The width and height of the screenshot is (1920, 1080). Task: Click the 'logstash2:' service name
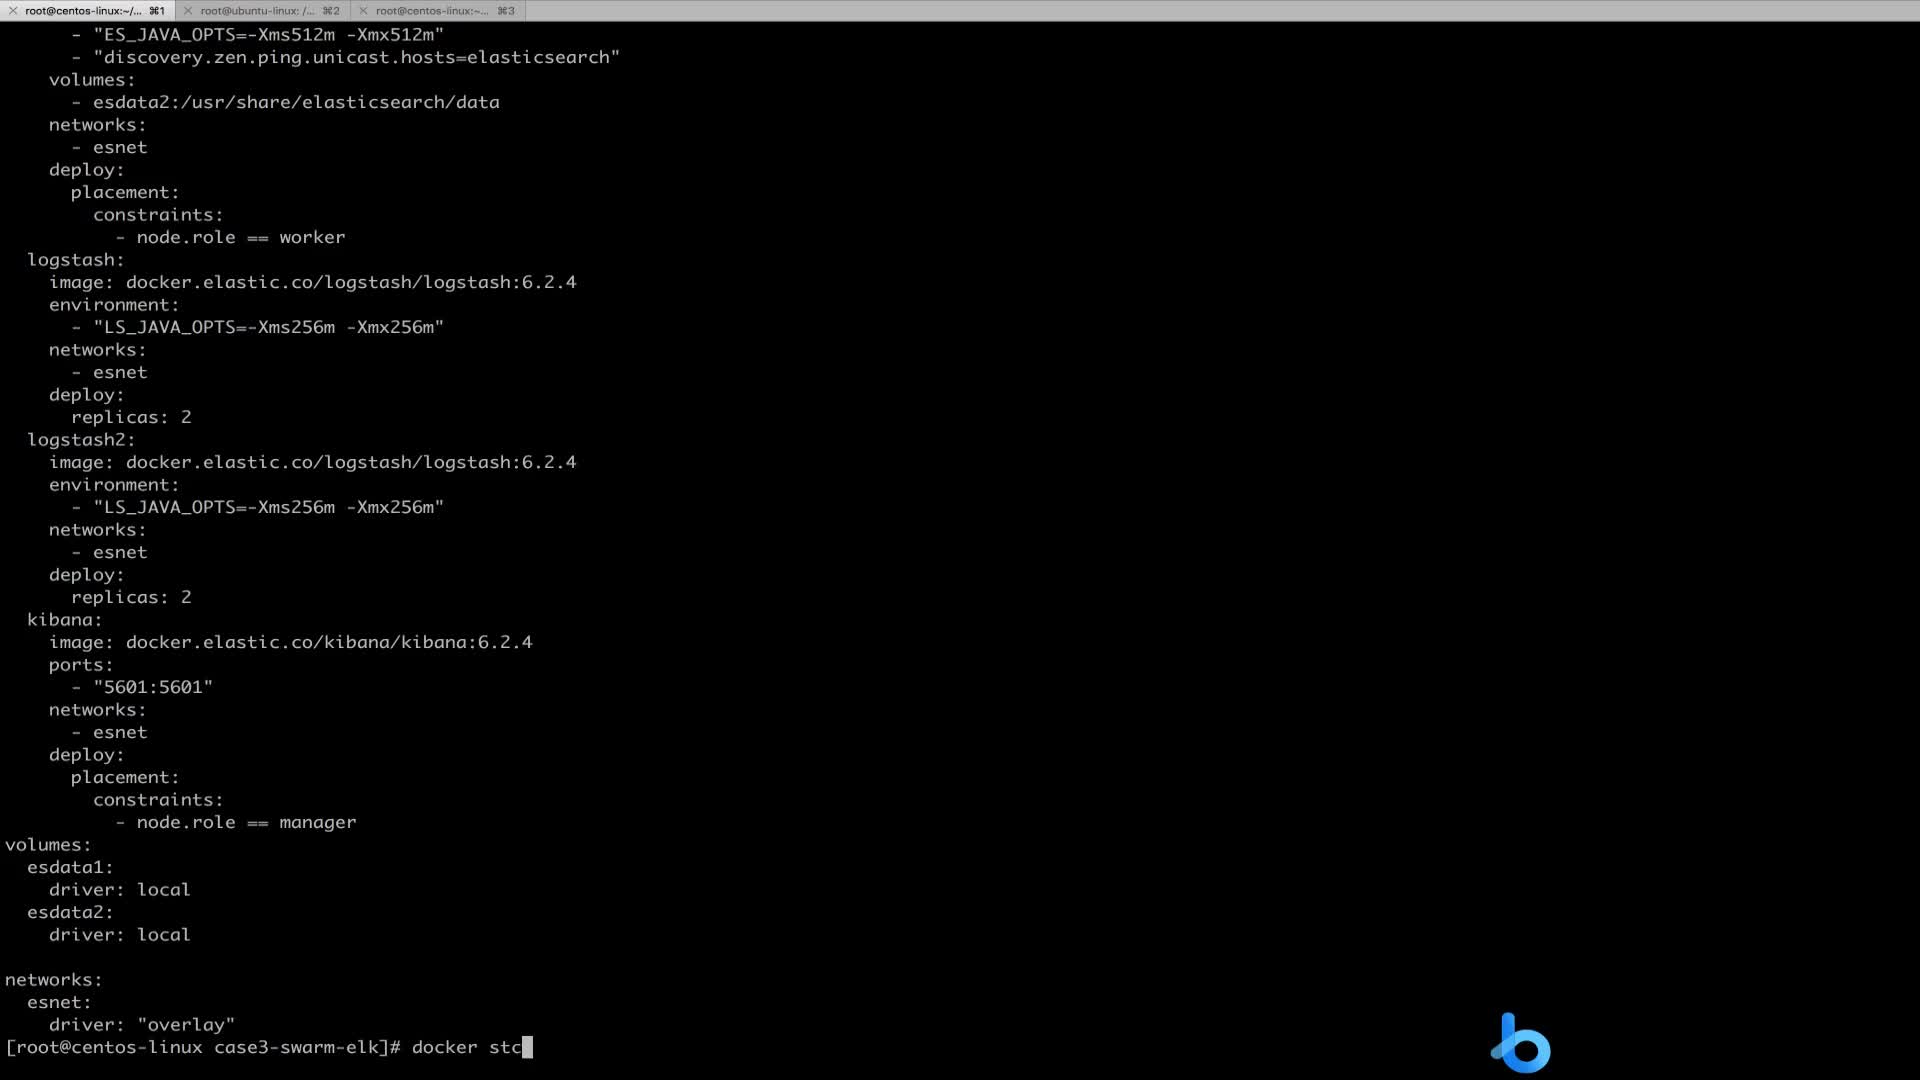tap(81, 440)
